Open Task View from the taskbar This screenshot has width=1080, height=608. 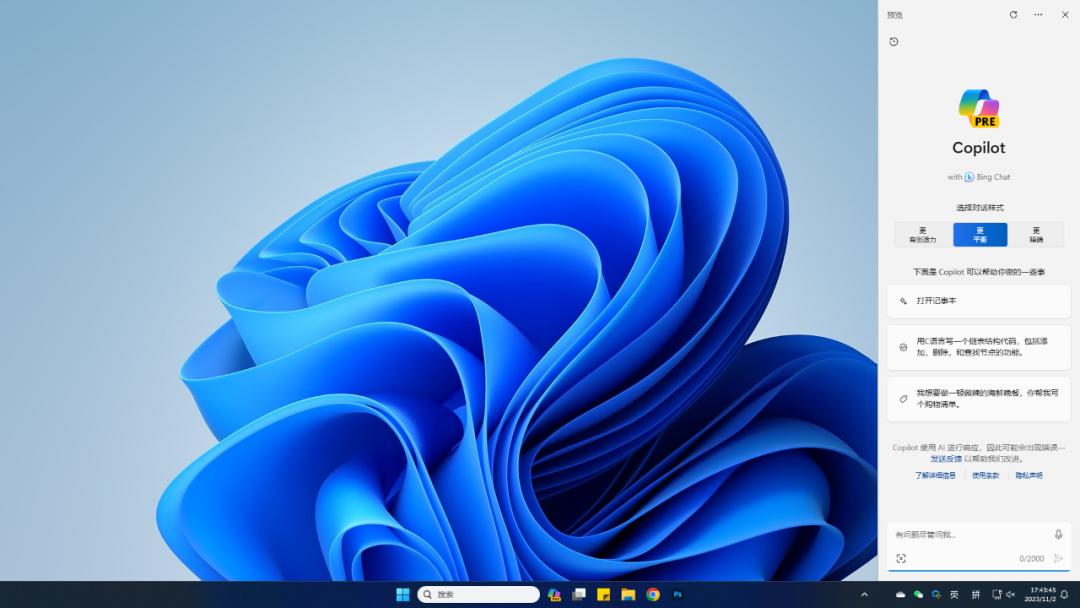[579, 594]
